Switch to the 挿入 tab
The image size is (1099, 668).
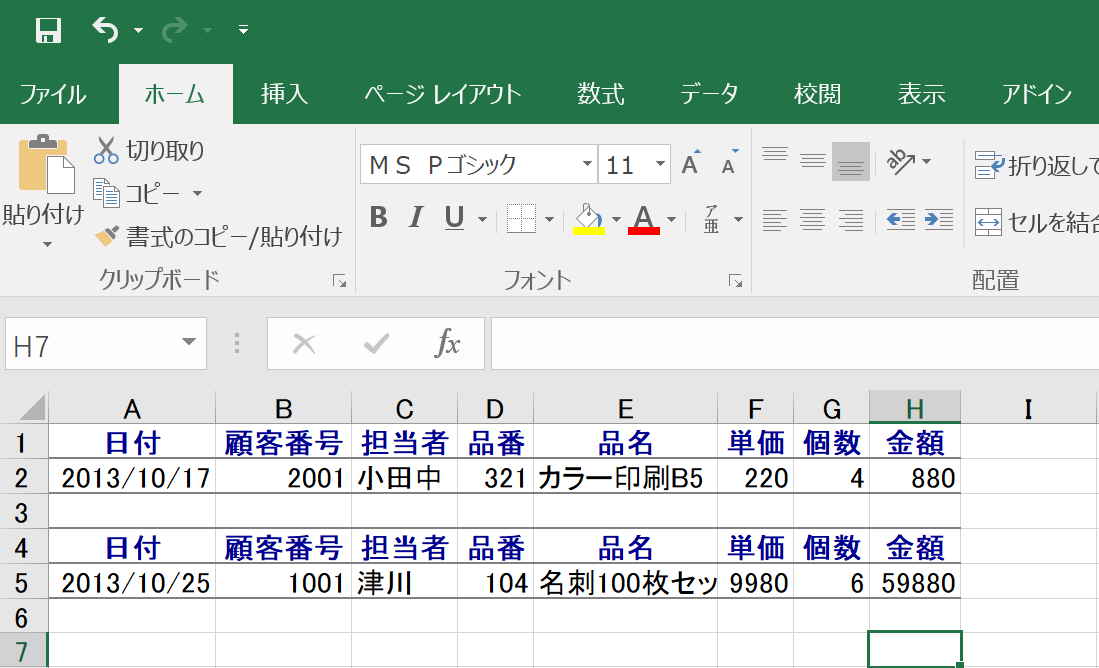pyautogui.click(x=284, y=95)
